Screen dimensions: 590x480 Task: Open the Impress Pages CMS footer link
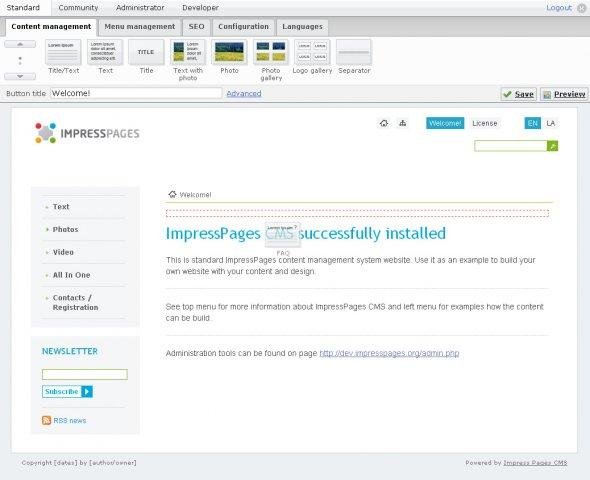pyautogui.click(x=535, y=463)
